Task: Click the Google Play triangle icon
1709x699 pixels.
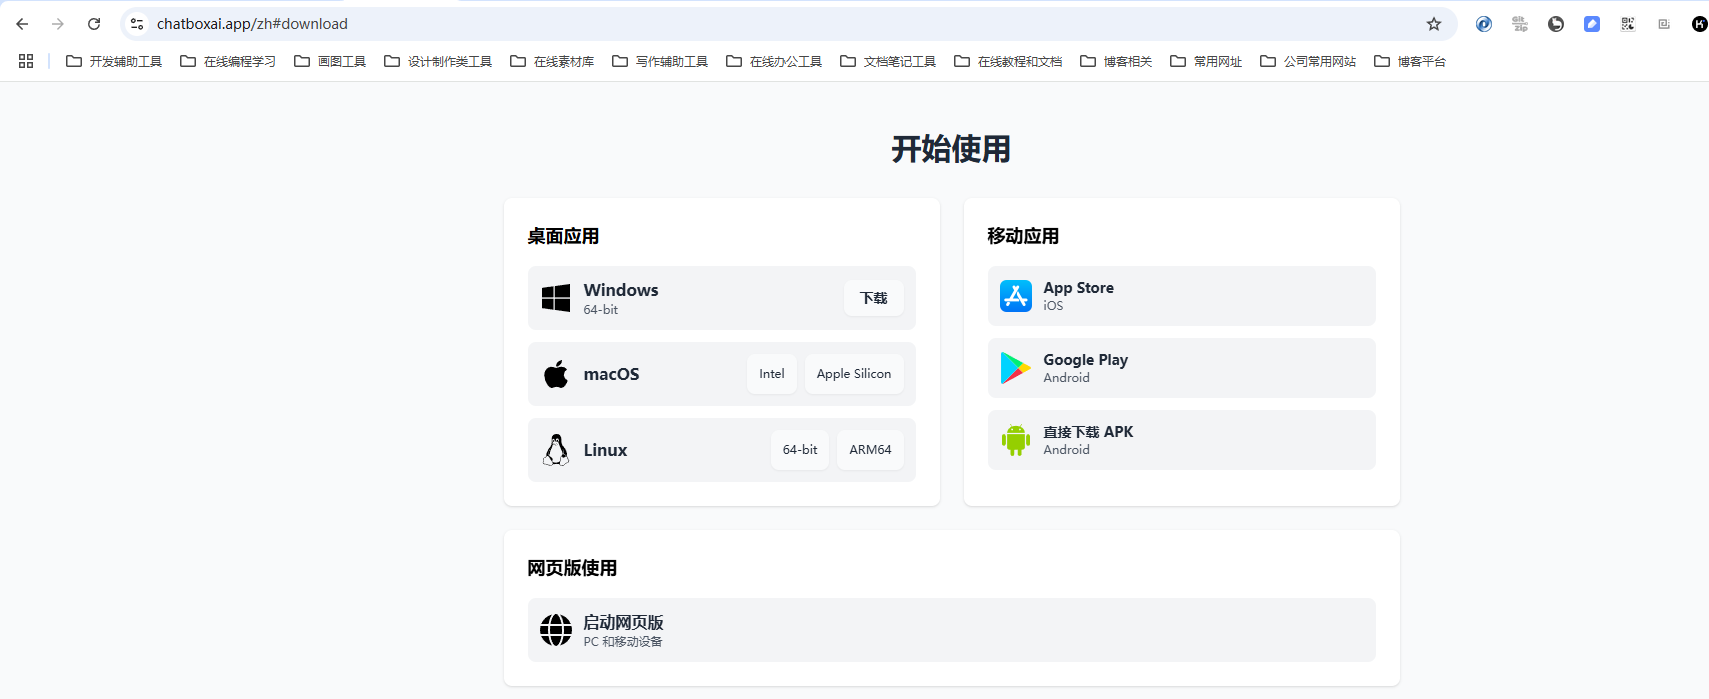Action: [x=1016, y=368]
